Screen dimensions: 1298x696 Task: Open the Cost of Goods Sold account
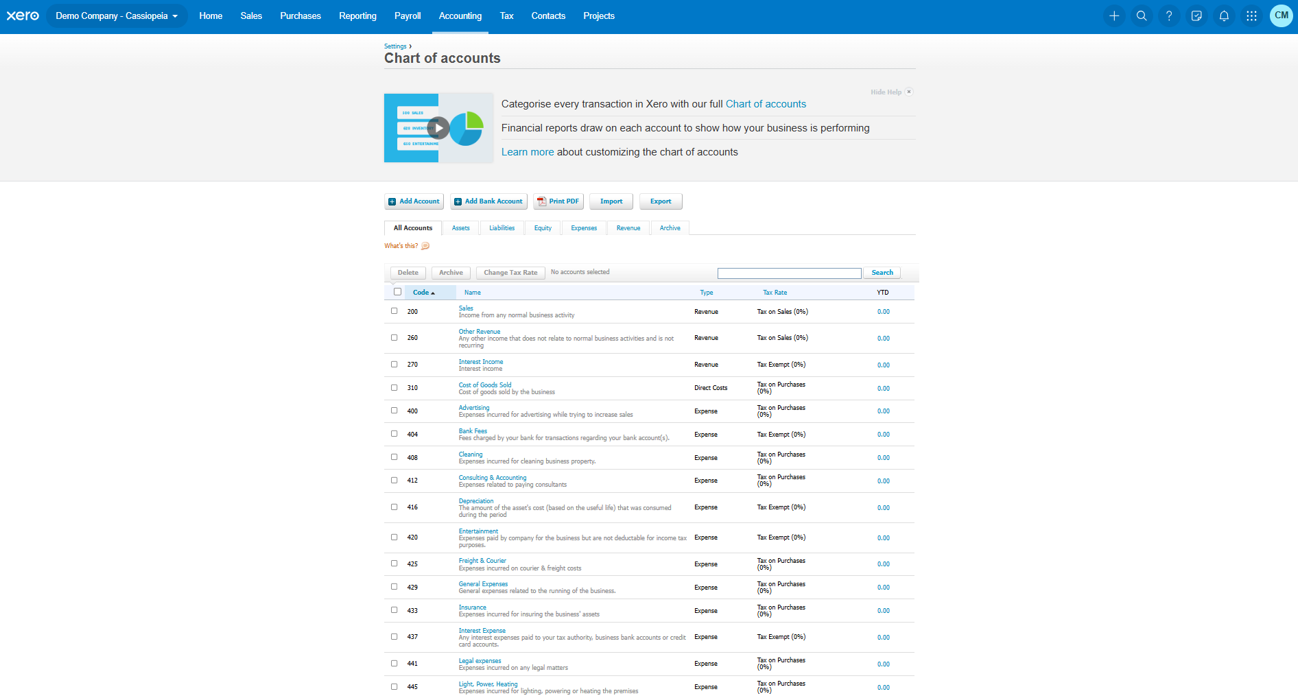[x=485, y=385]
